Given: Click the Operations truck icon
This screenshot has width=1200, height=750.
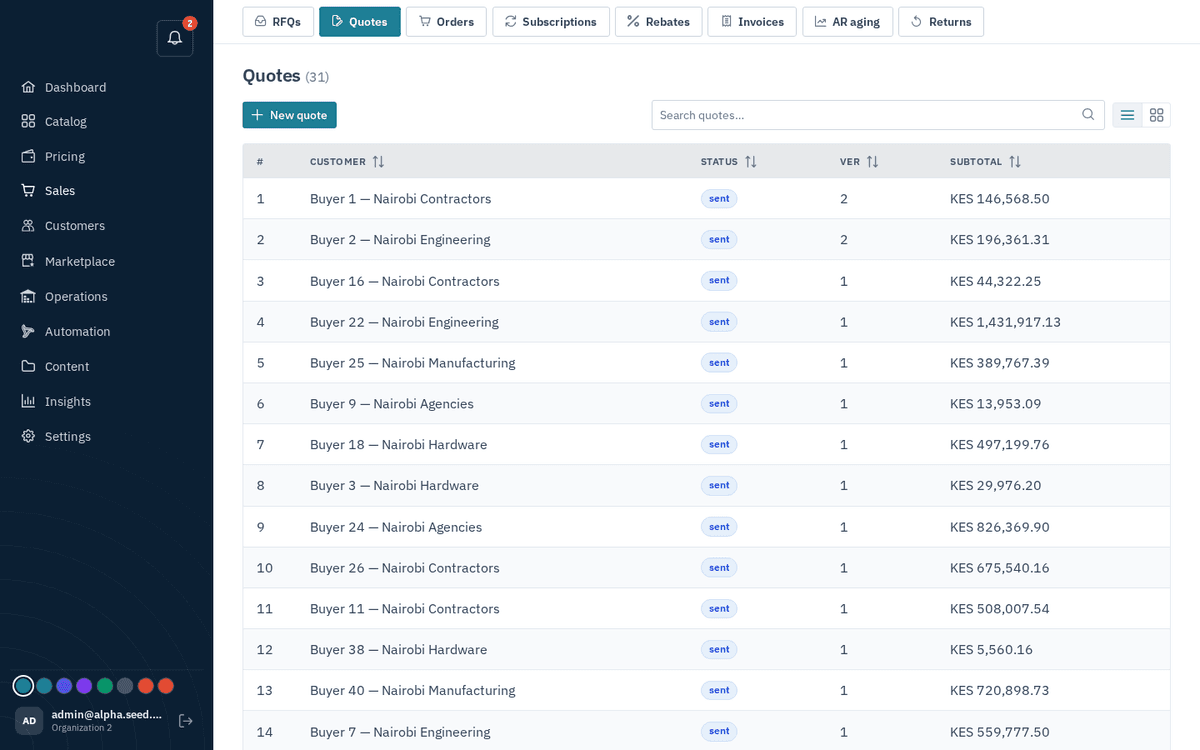Looking at the screenshot, I should point(28,296).
